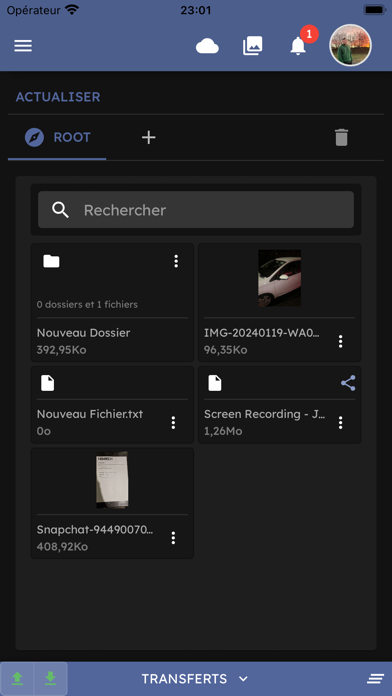Screen dimensions: 392x696
Task: Open the hamburger menu
Action: 23,46
